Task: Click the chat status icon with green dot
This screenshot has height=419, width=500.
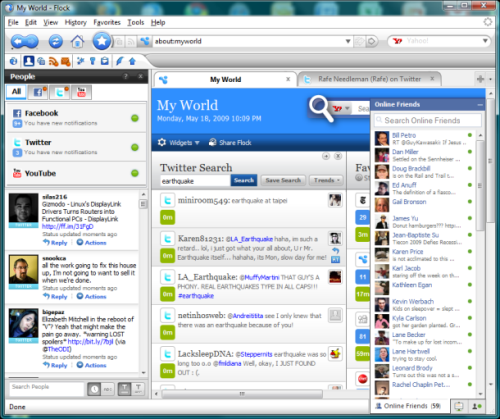Action: (477, 406)
